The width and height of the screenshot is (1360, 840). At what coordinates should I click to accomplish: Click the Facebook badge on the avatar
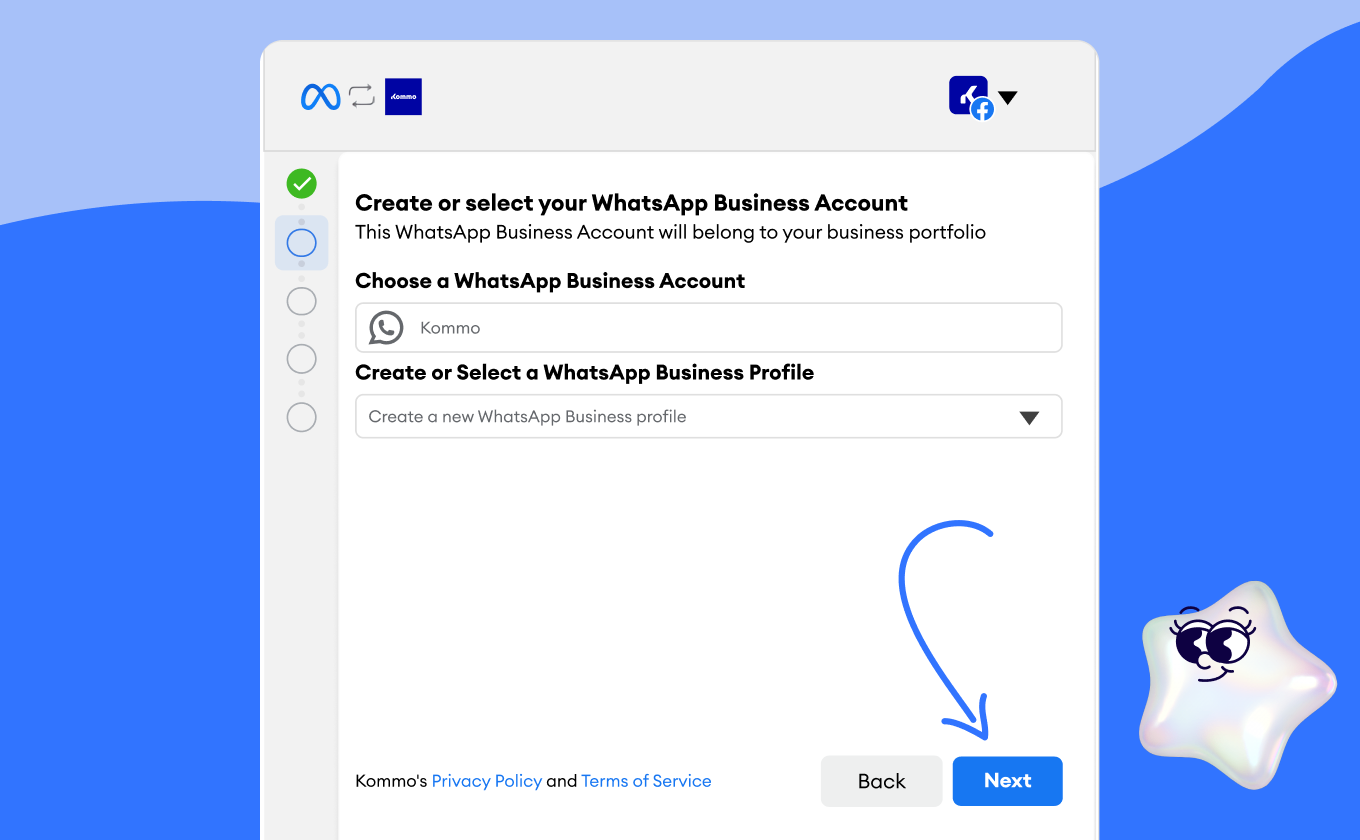(x=982, y=110)
